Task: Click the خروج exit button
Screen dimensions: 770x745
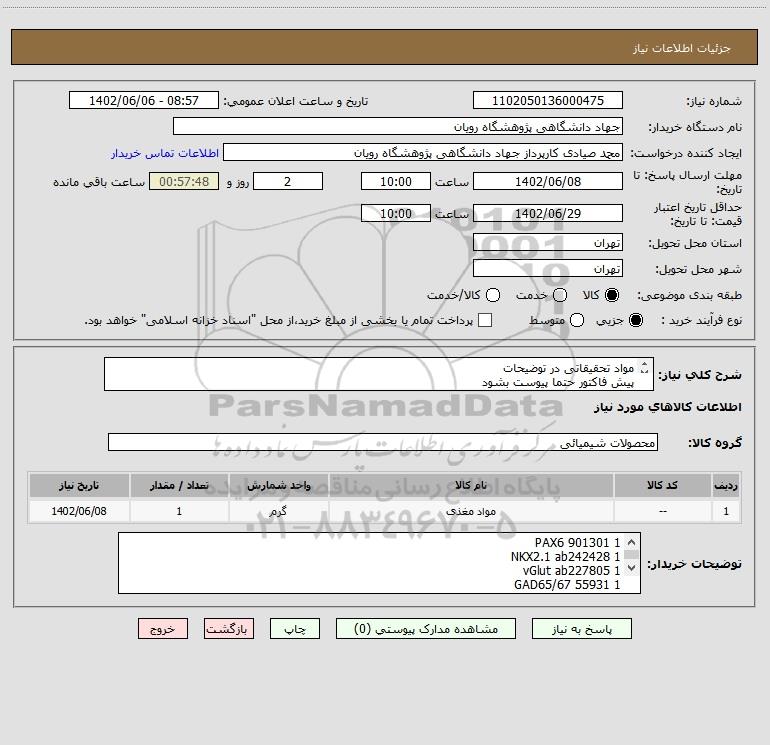Action: pyautogui.click(x=163, y=629)
